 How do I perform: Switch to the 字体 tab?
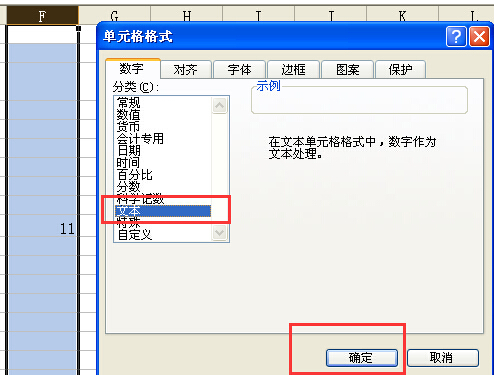coord(239,70)
